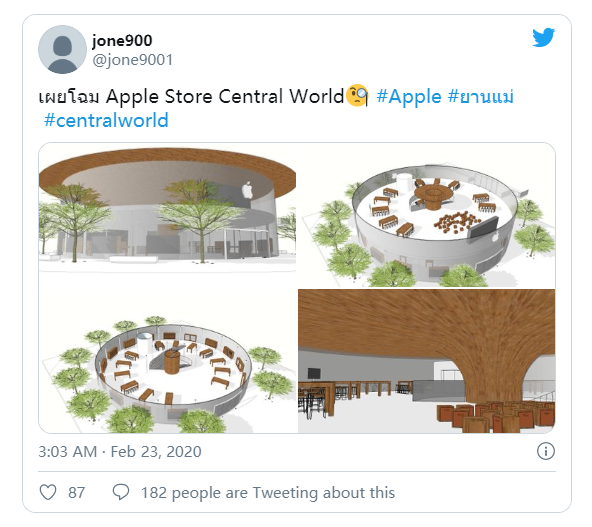The width and height of the screenshot is (592, 527).
Task: Open the exterior store render image
Action: point(167,215)
